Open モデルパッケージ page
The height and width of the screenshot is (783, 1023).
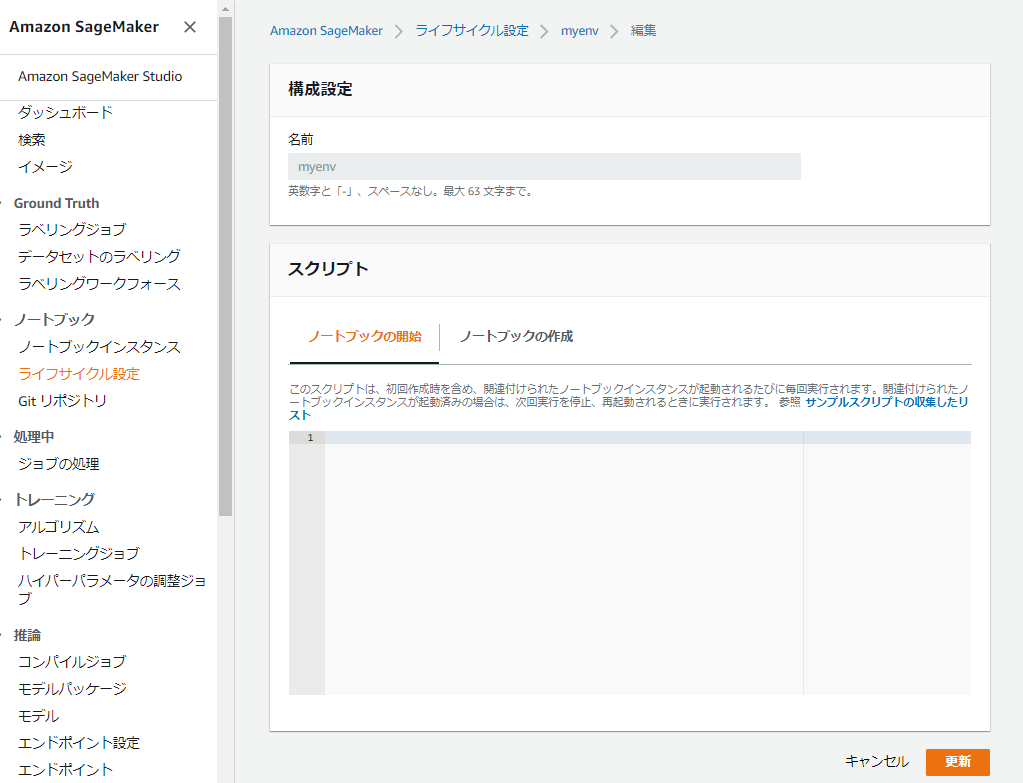coord(72,688)
